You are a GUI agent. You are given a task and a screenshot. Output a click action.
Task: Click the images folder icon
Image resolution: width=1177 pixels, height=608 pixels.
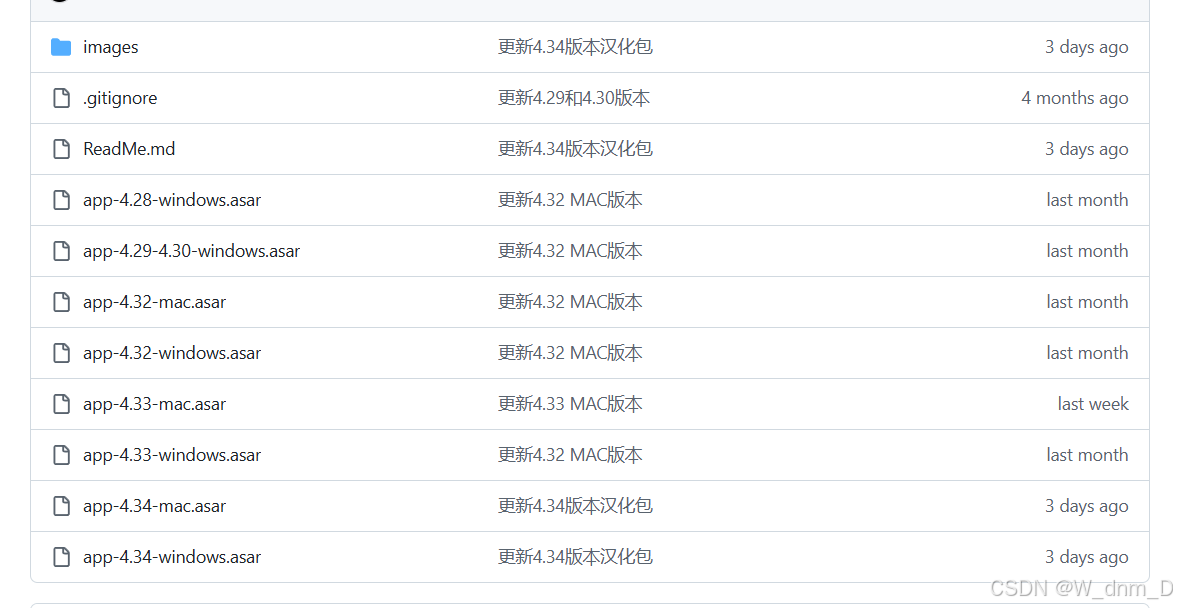click(x=61, y=47)
